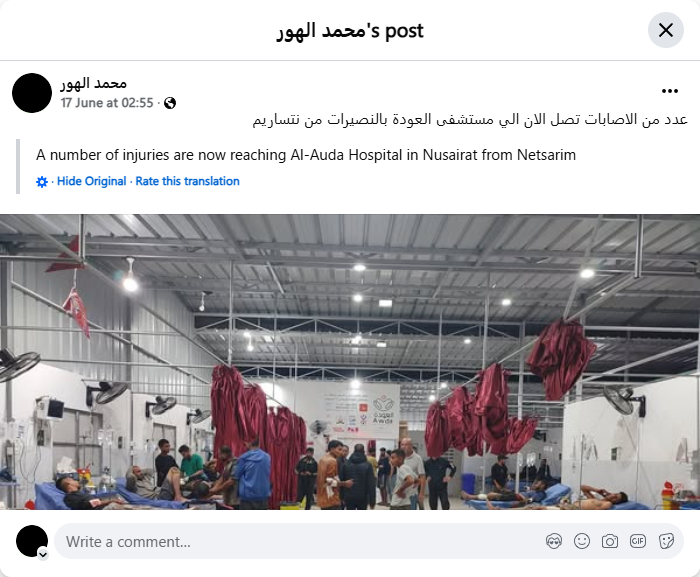
Task: Click the original Arabic post text
Action: [470, 120]
